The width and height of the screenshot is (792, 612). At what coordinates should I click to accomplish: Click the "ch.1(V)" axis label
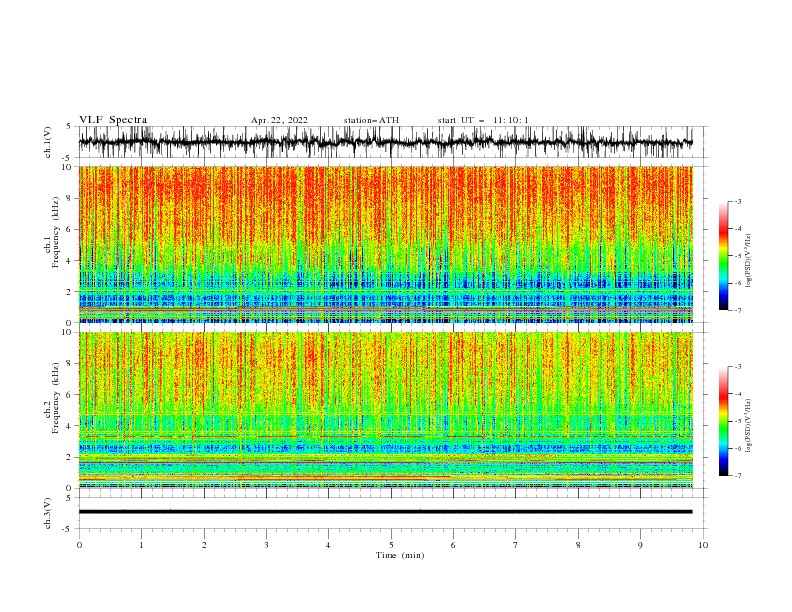(48, 142)
